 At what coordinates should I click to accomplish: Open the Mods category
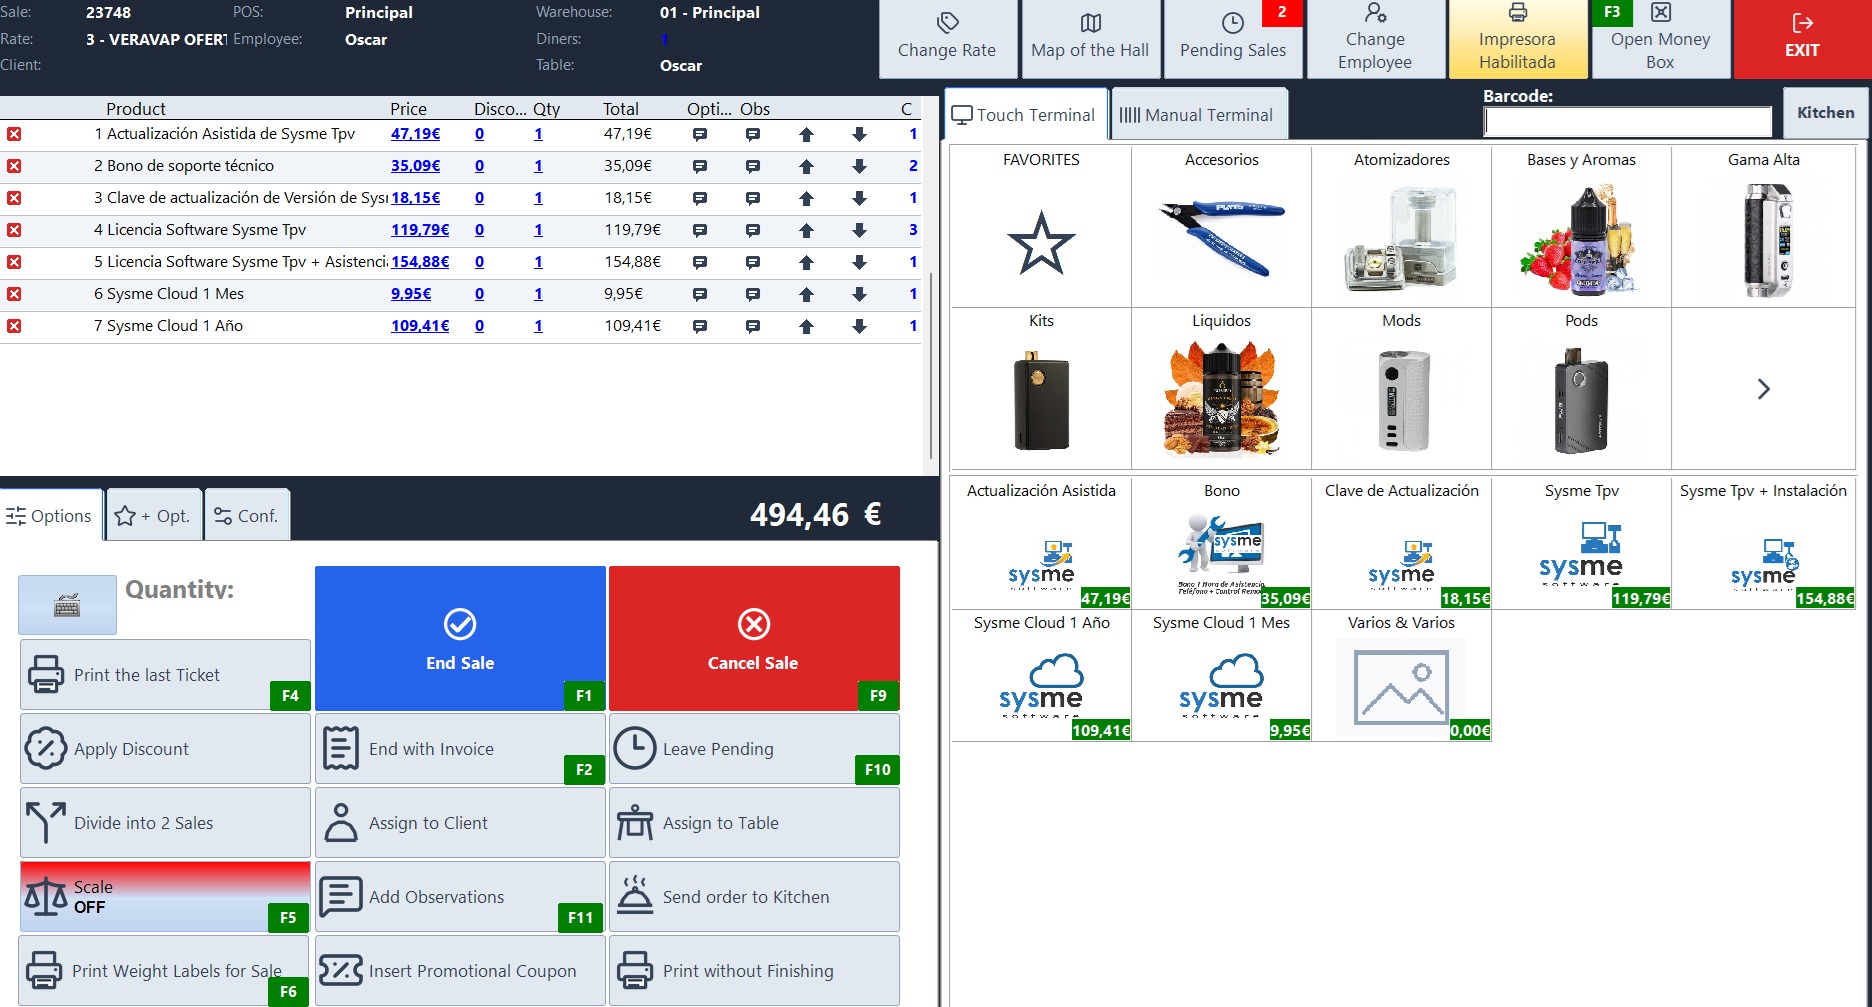(1401, 388)
